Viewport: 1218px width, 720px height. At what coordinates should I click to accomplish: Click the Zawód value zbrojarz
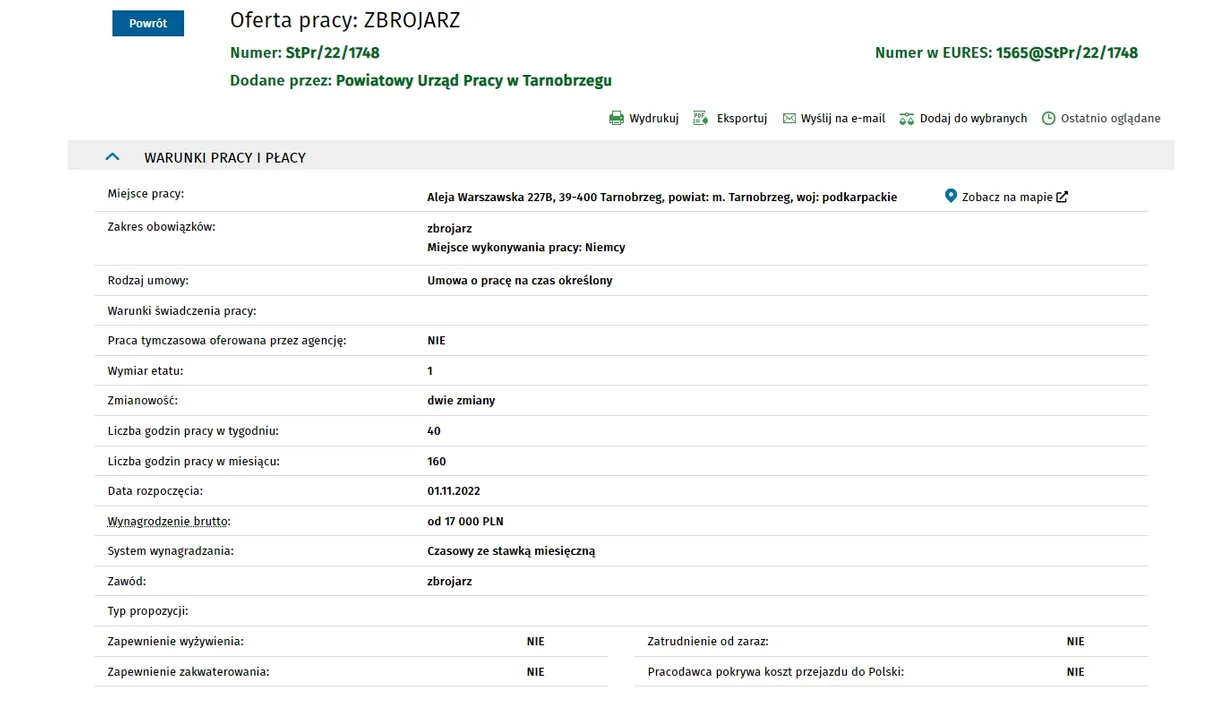[450, 581]
